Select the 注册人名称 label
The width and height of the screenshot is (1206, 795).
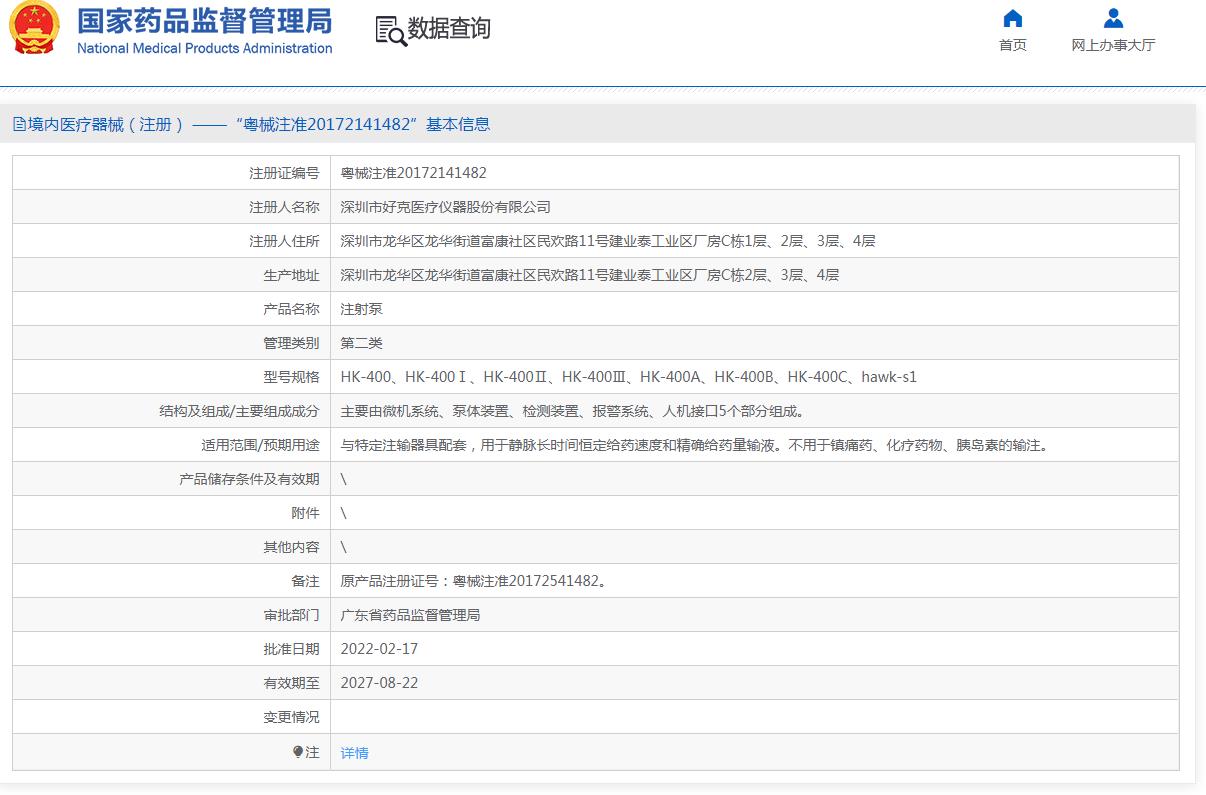[x=284, y=207]
